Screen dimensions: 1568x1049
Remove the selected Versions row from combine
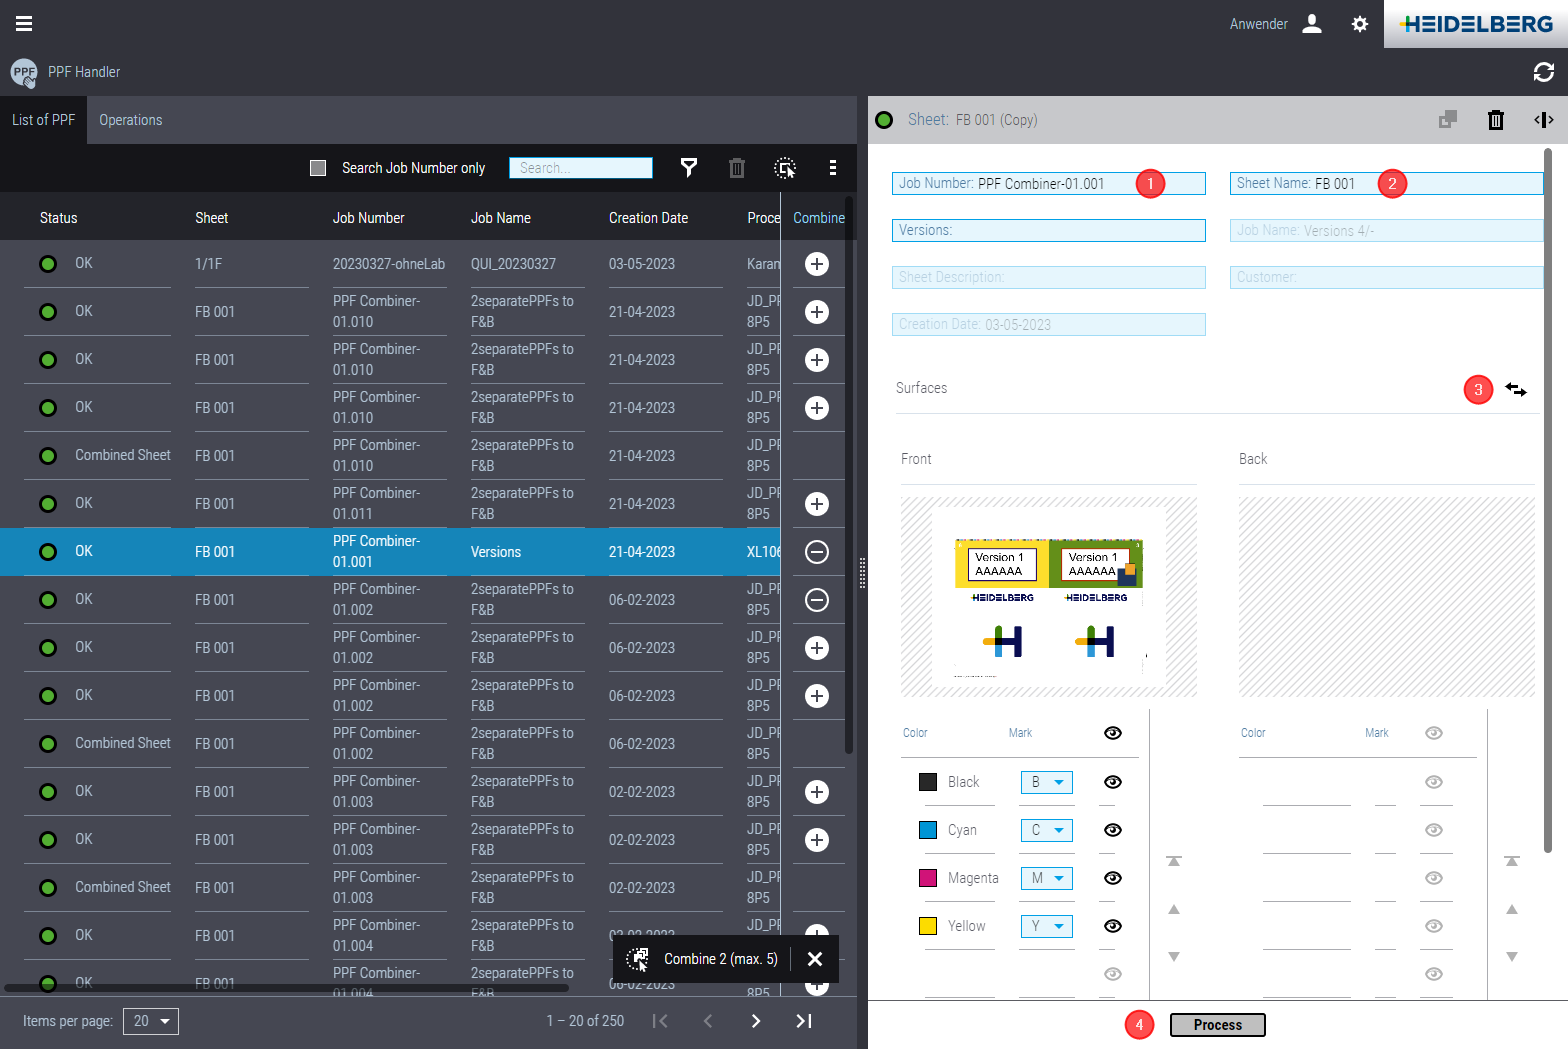(817, 552)
